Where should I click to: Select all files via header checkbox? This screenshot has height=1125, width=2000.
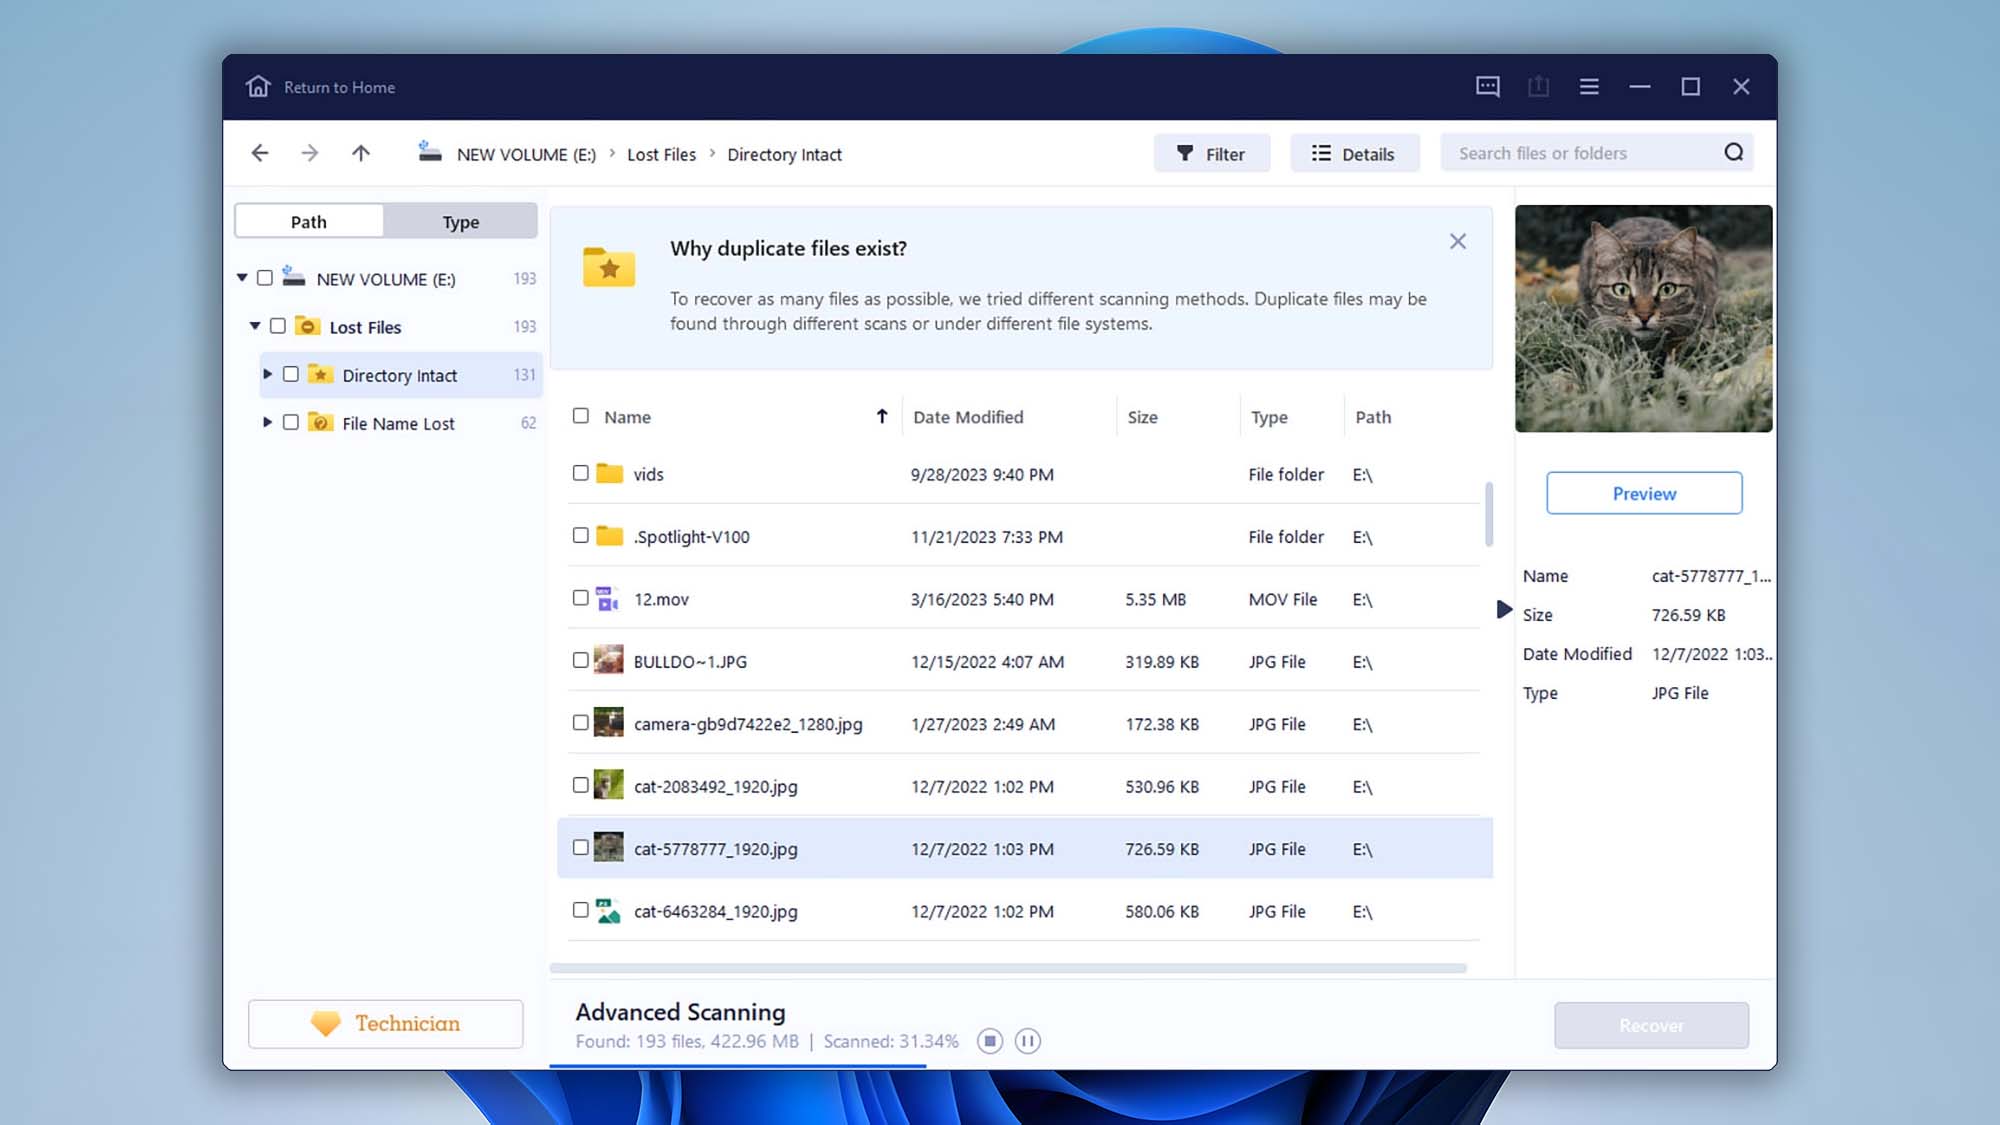(x=581, y=416)
